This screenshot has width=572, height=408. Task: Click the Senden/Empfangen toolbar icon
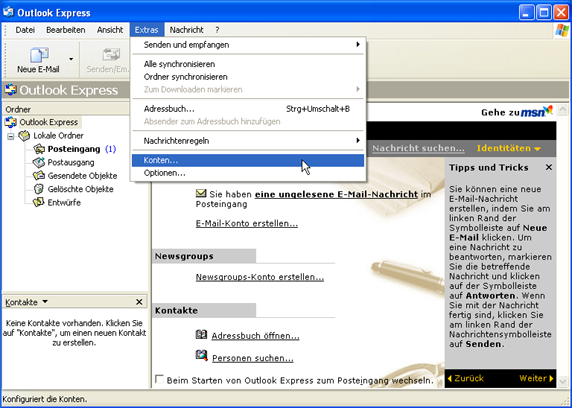click(111, 55)
